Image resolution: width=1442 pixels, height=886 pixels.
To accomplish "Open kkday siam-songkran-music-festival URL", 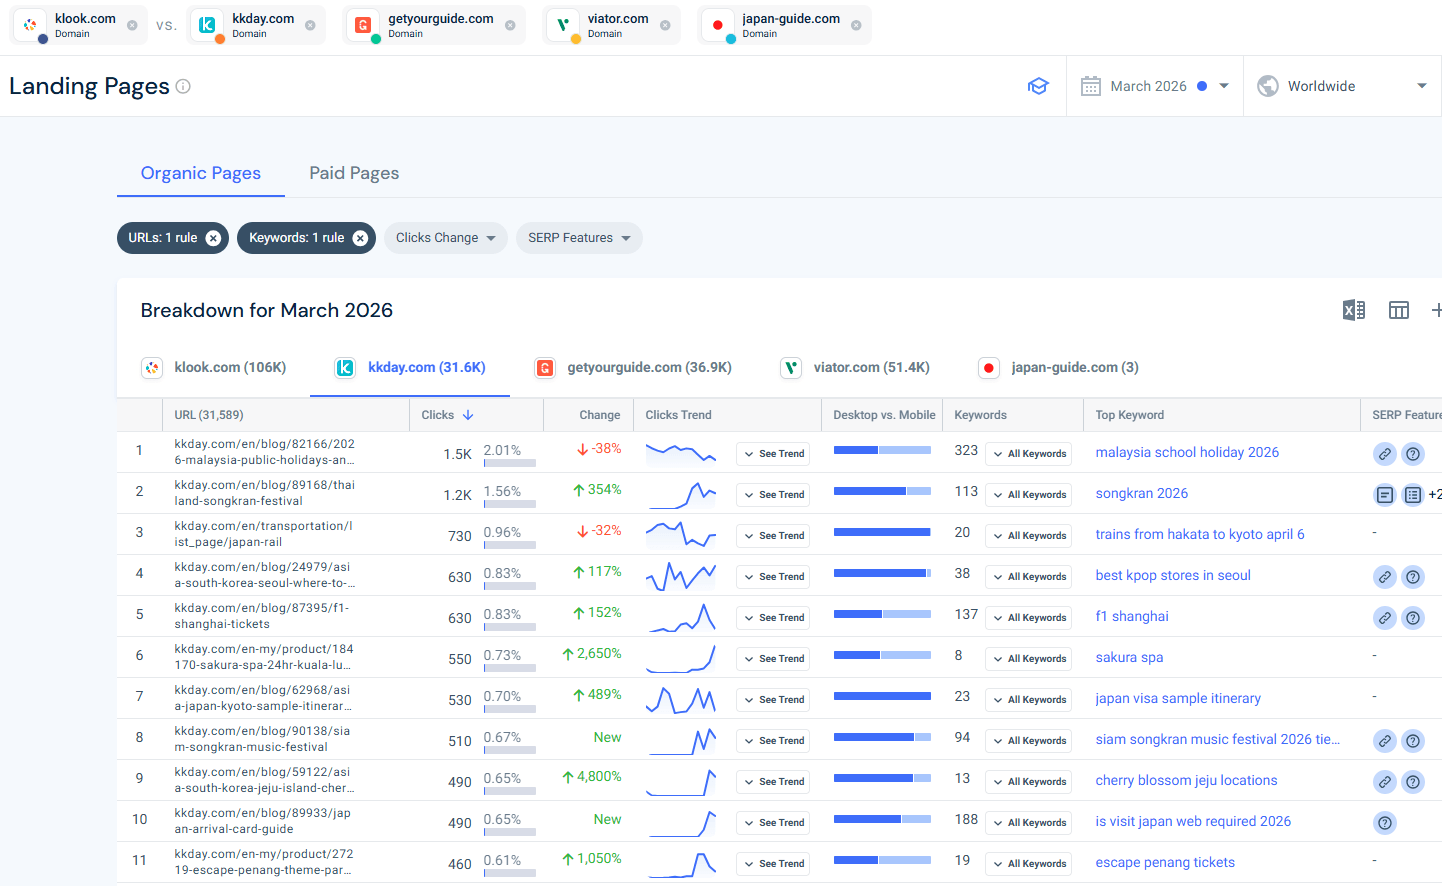I will tap(262, 739).
